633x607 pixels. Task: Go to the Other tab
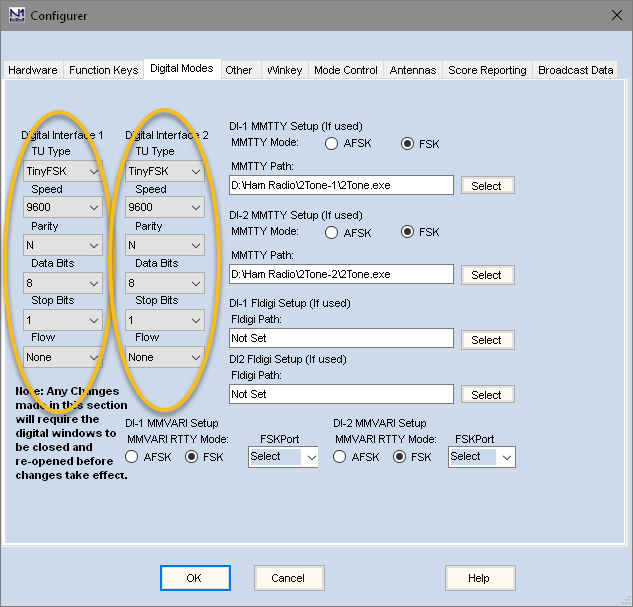tap(239, 70)
